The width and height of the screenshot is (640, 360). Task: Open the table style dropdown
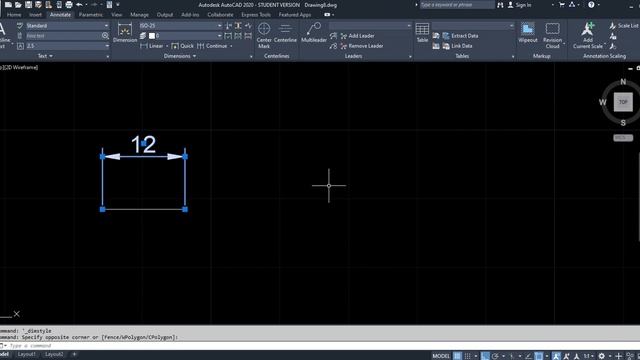click(473, 26)
